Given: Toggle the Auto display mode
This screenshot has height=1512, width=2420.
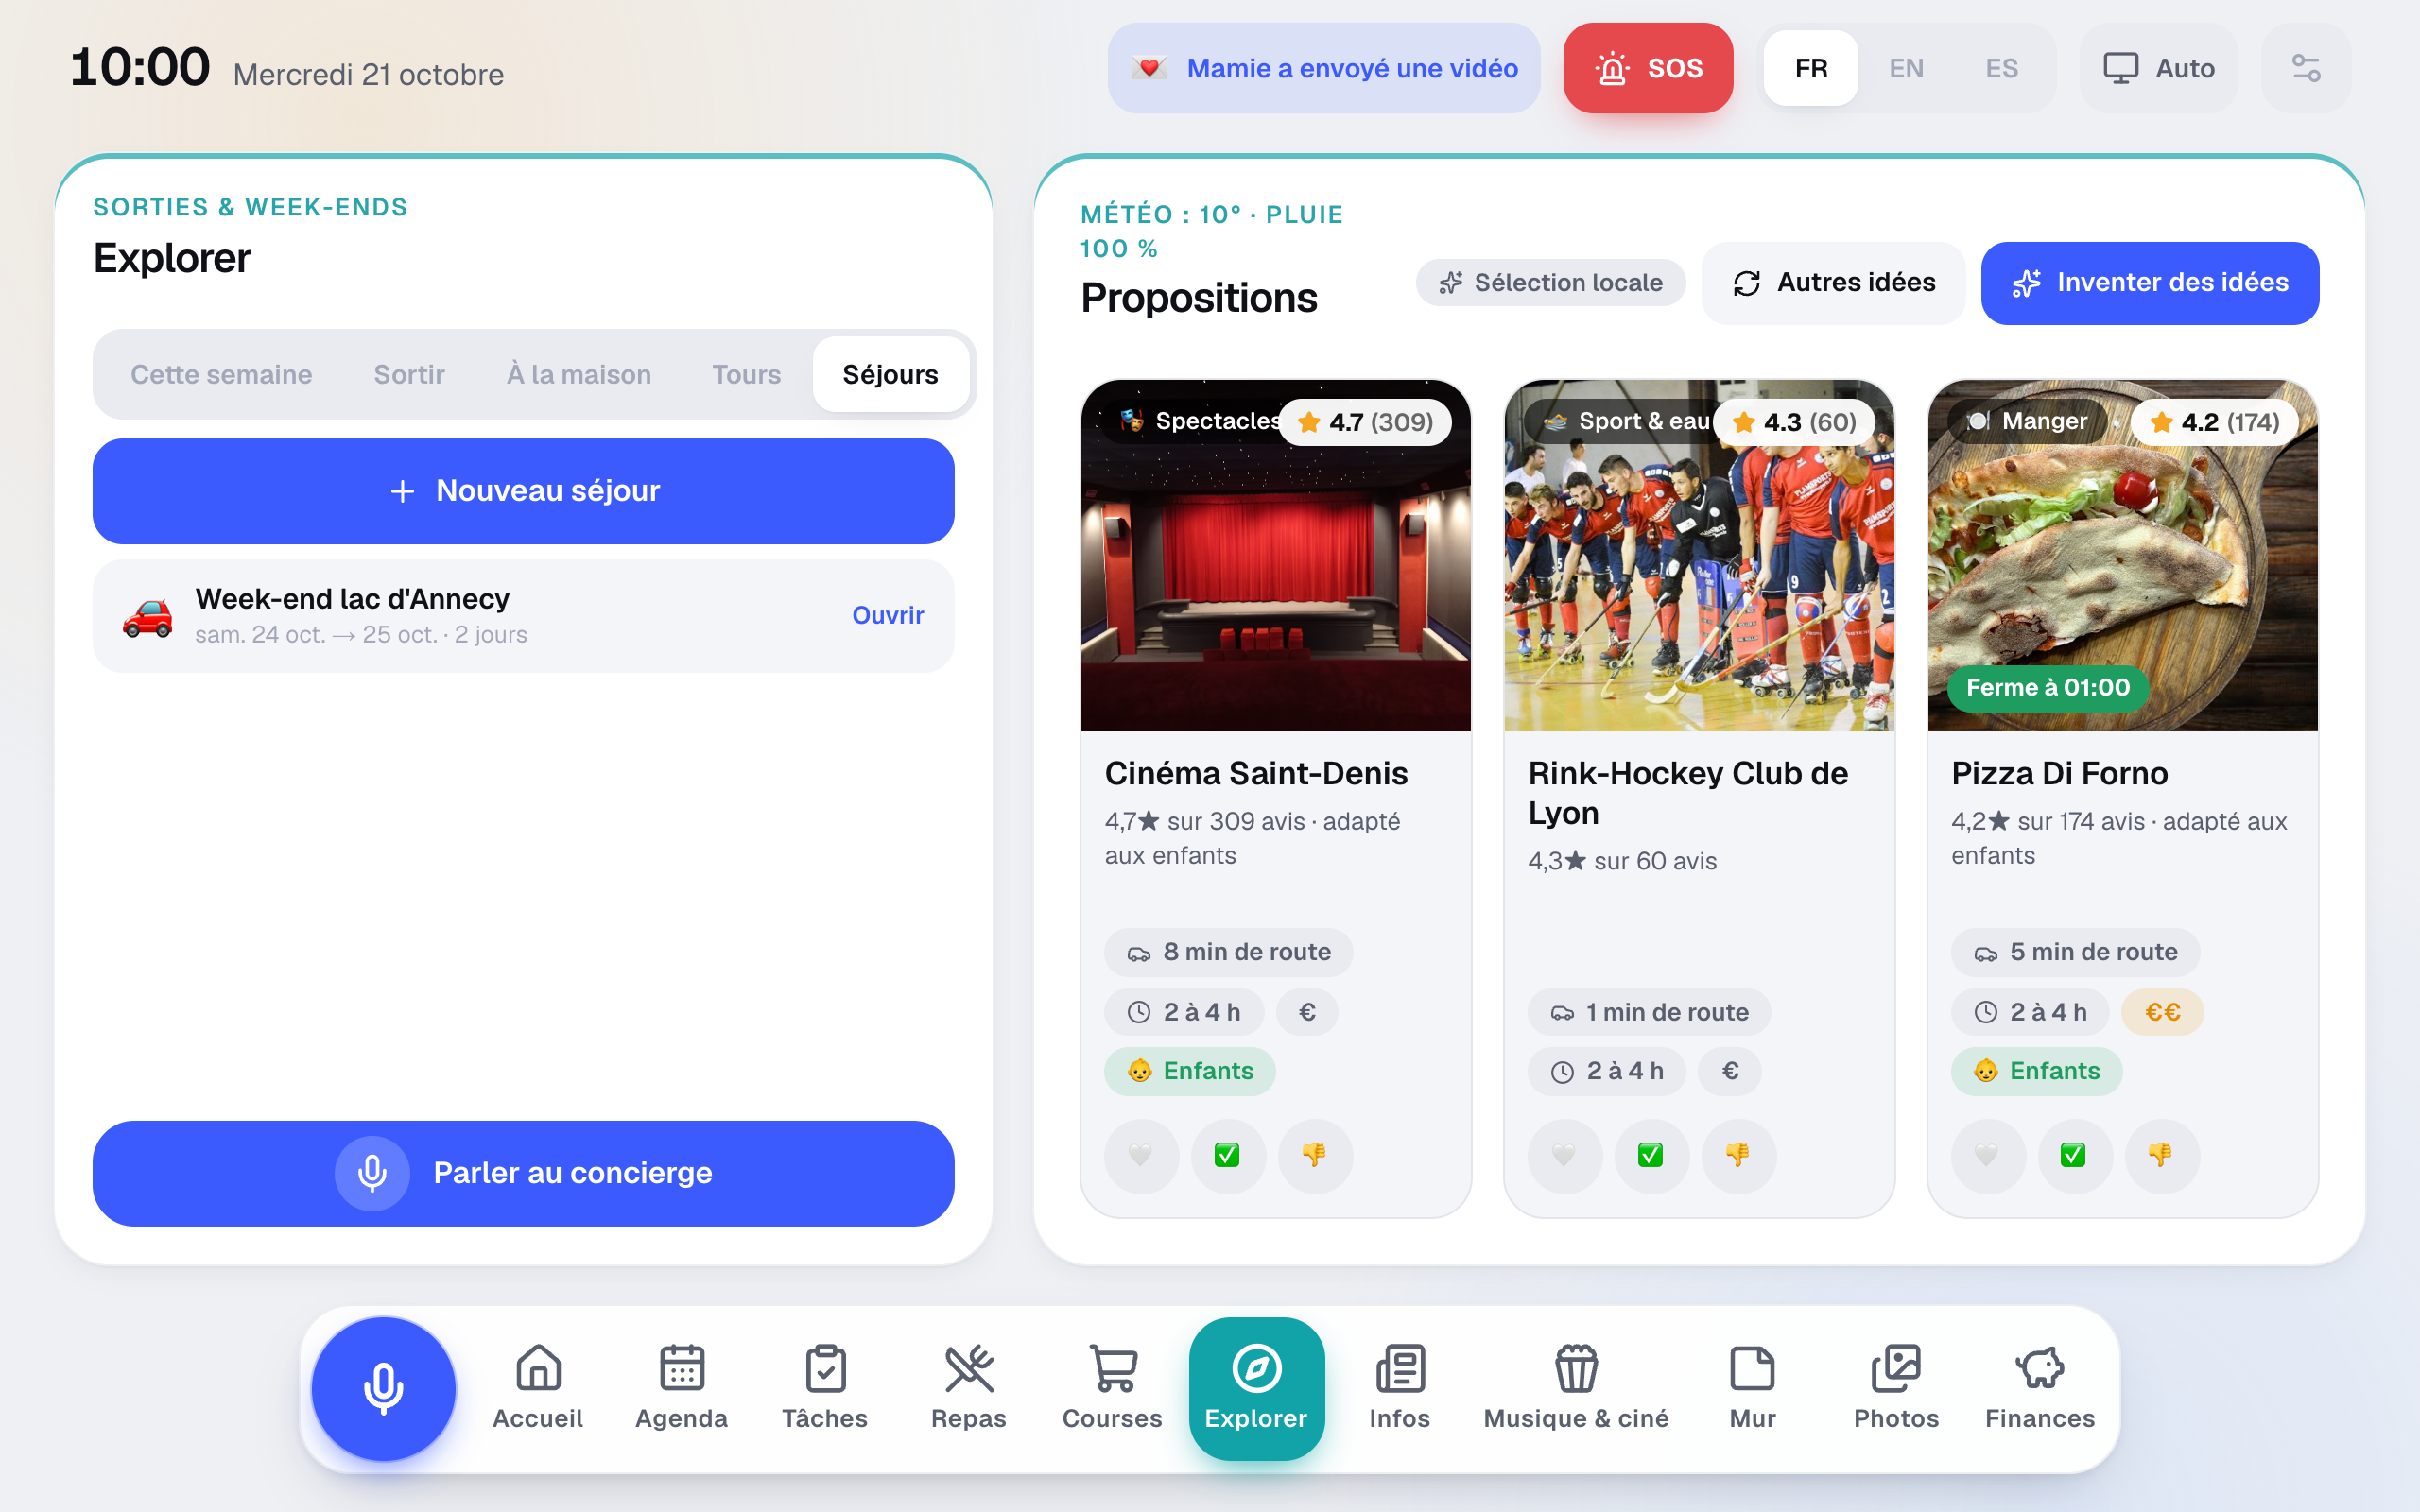Looking at the screenshot, I should point(2159,68).
